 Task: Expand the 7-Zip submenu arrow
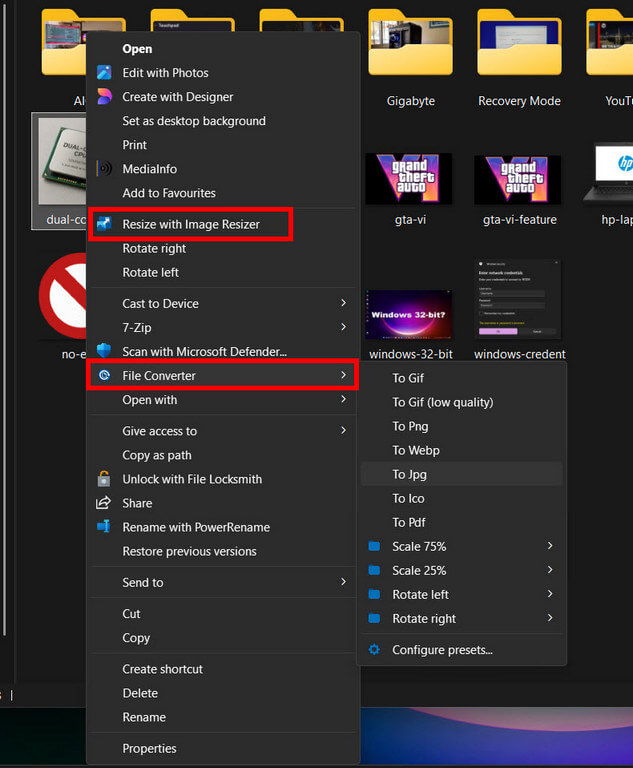[x=343, y=327]
